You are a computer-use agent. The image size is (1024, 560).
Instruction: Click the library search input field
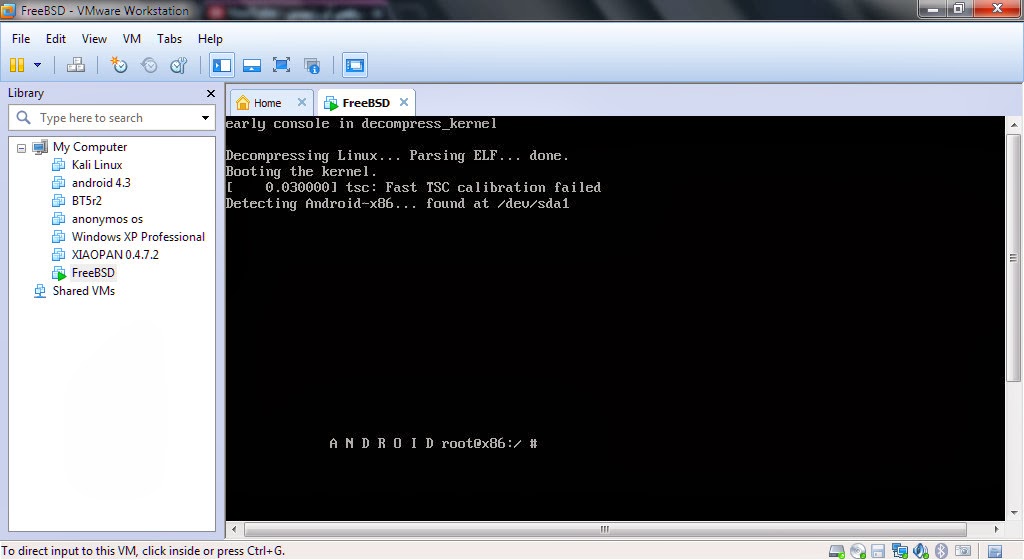point(114,117)
